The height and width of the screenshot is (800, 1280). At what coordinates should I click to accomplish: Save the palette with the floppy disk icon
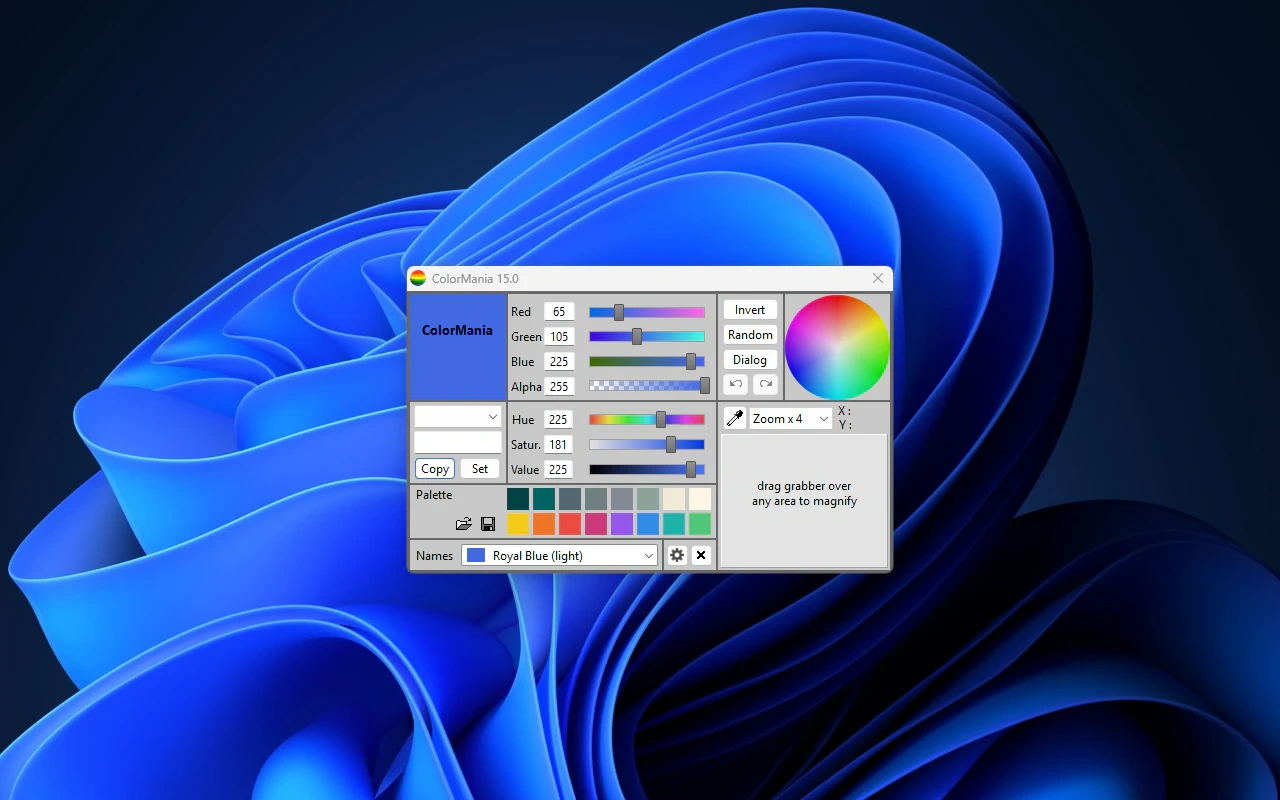point(488,523)
